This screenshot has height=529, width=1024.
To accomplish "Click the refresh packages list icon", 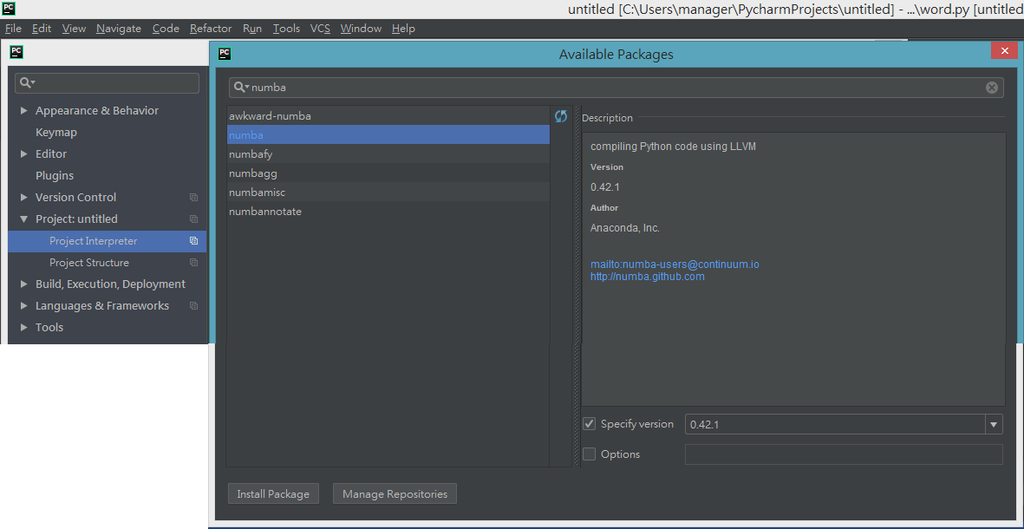I will pos(560,116).
